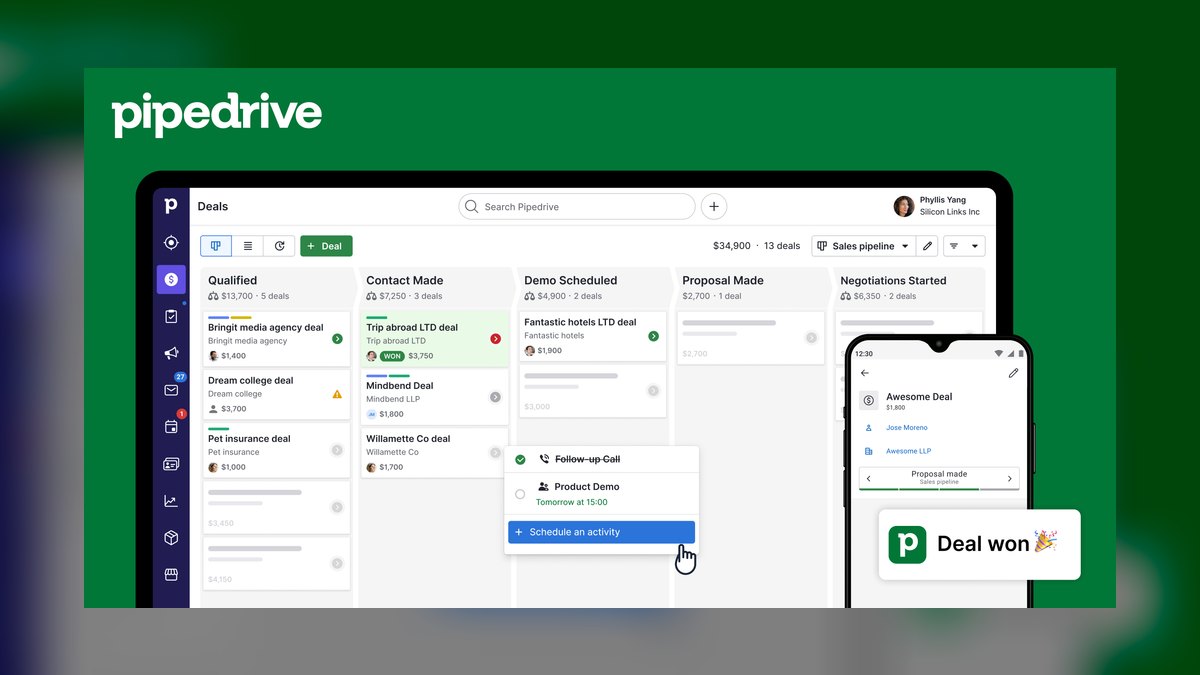Image resolution: width=1200 pixels, height=675 pixels.
Task: Open the Projects checklist icon in sidebar
Action: pos(171,316)
